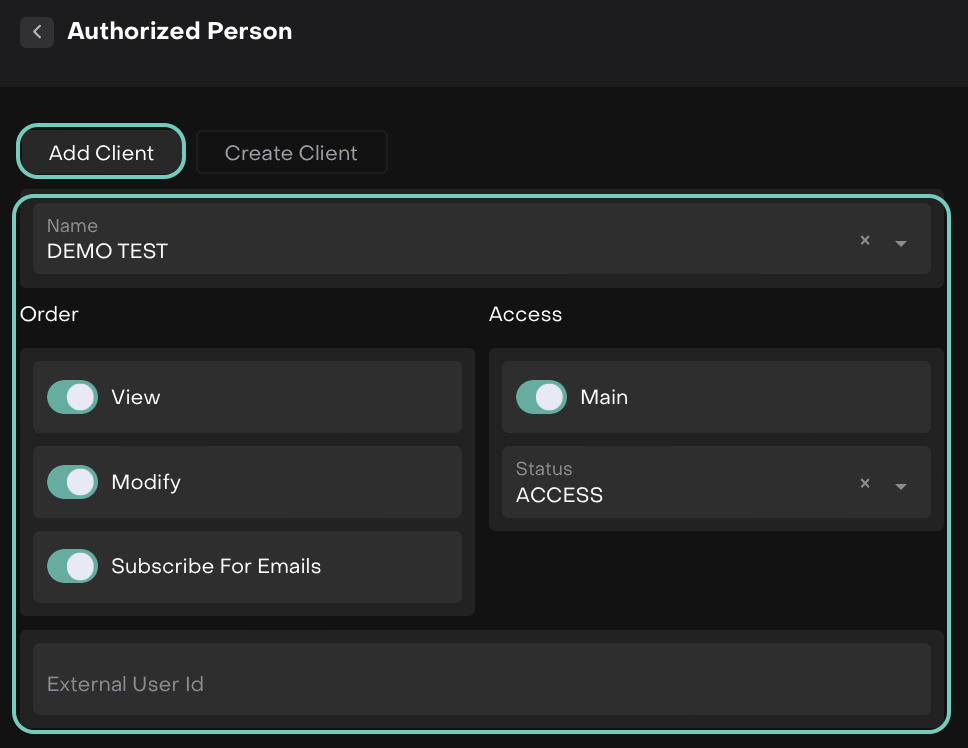Screen dimensions: 968x748
Task: Switch to the Create Client tab
Action: click(291, 153)
